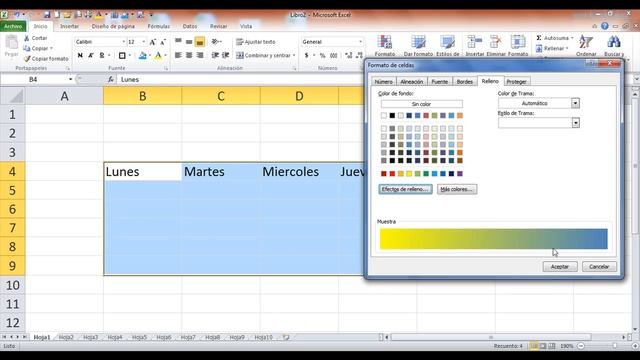640x360 pixels.
Task: Click the text orientation icon
Action: tap(216, 42)
